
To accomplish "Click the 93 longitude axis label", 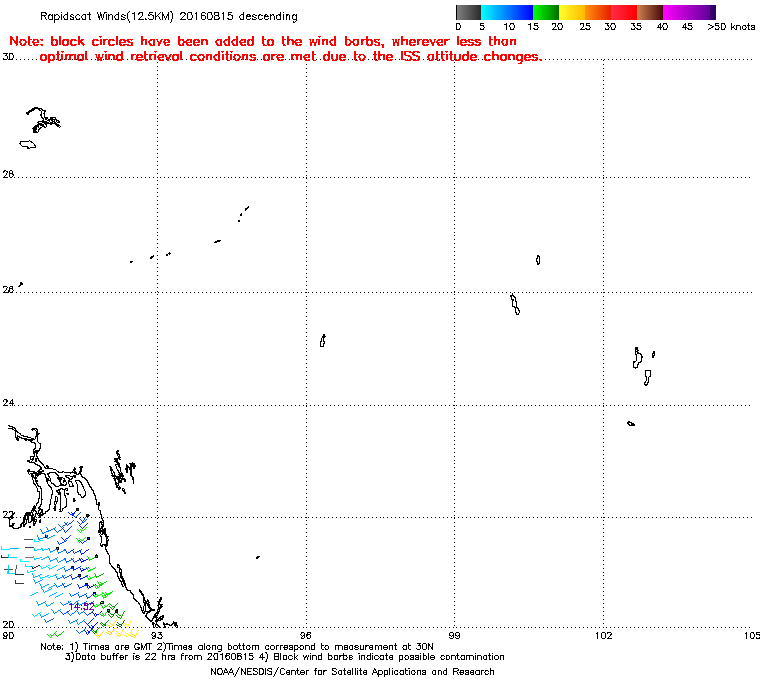I will coord(157,636).
